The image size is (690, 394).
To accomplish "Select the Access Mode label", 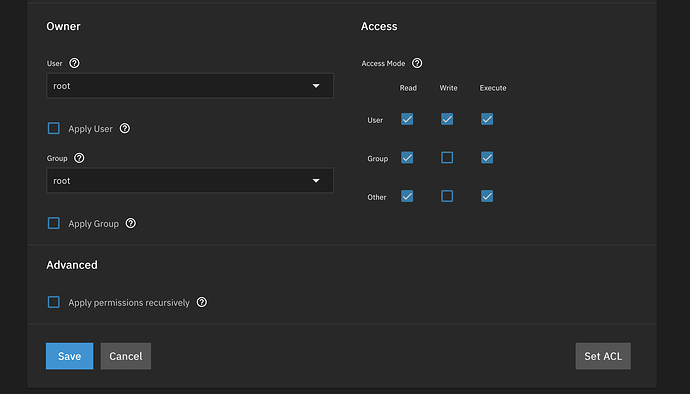I will pos(383,63).
